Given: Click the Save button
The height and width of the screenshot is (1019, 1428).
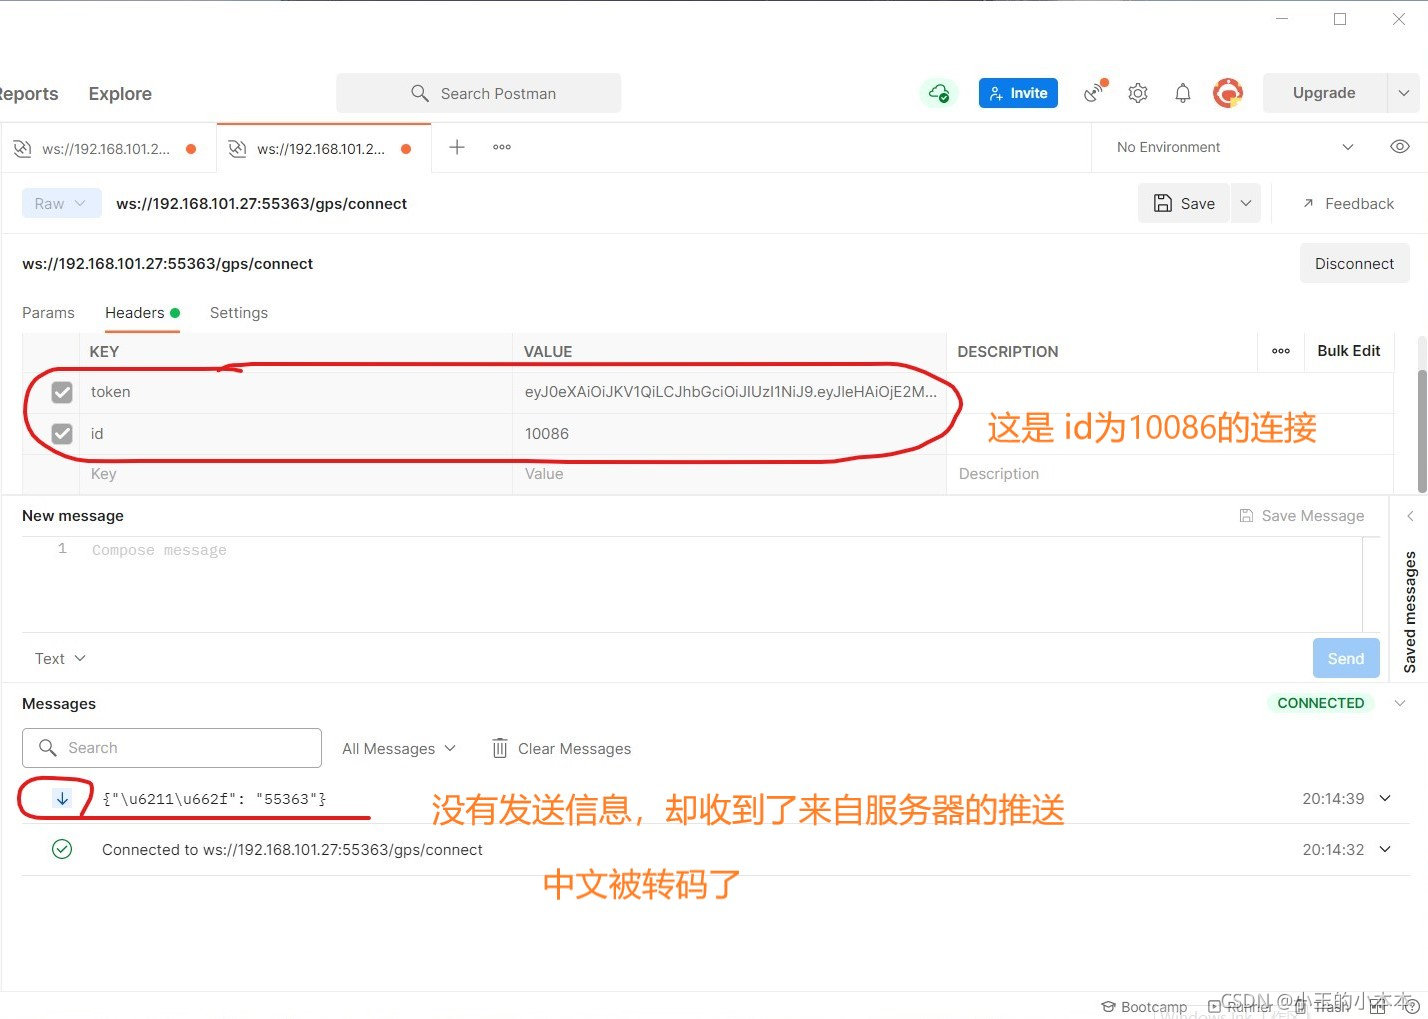Looking at the screenshot, I should click(x=1184, y=203).
